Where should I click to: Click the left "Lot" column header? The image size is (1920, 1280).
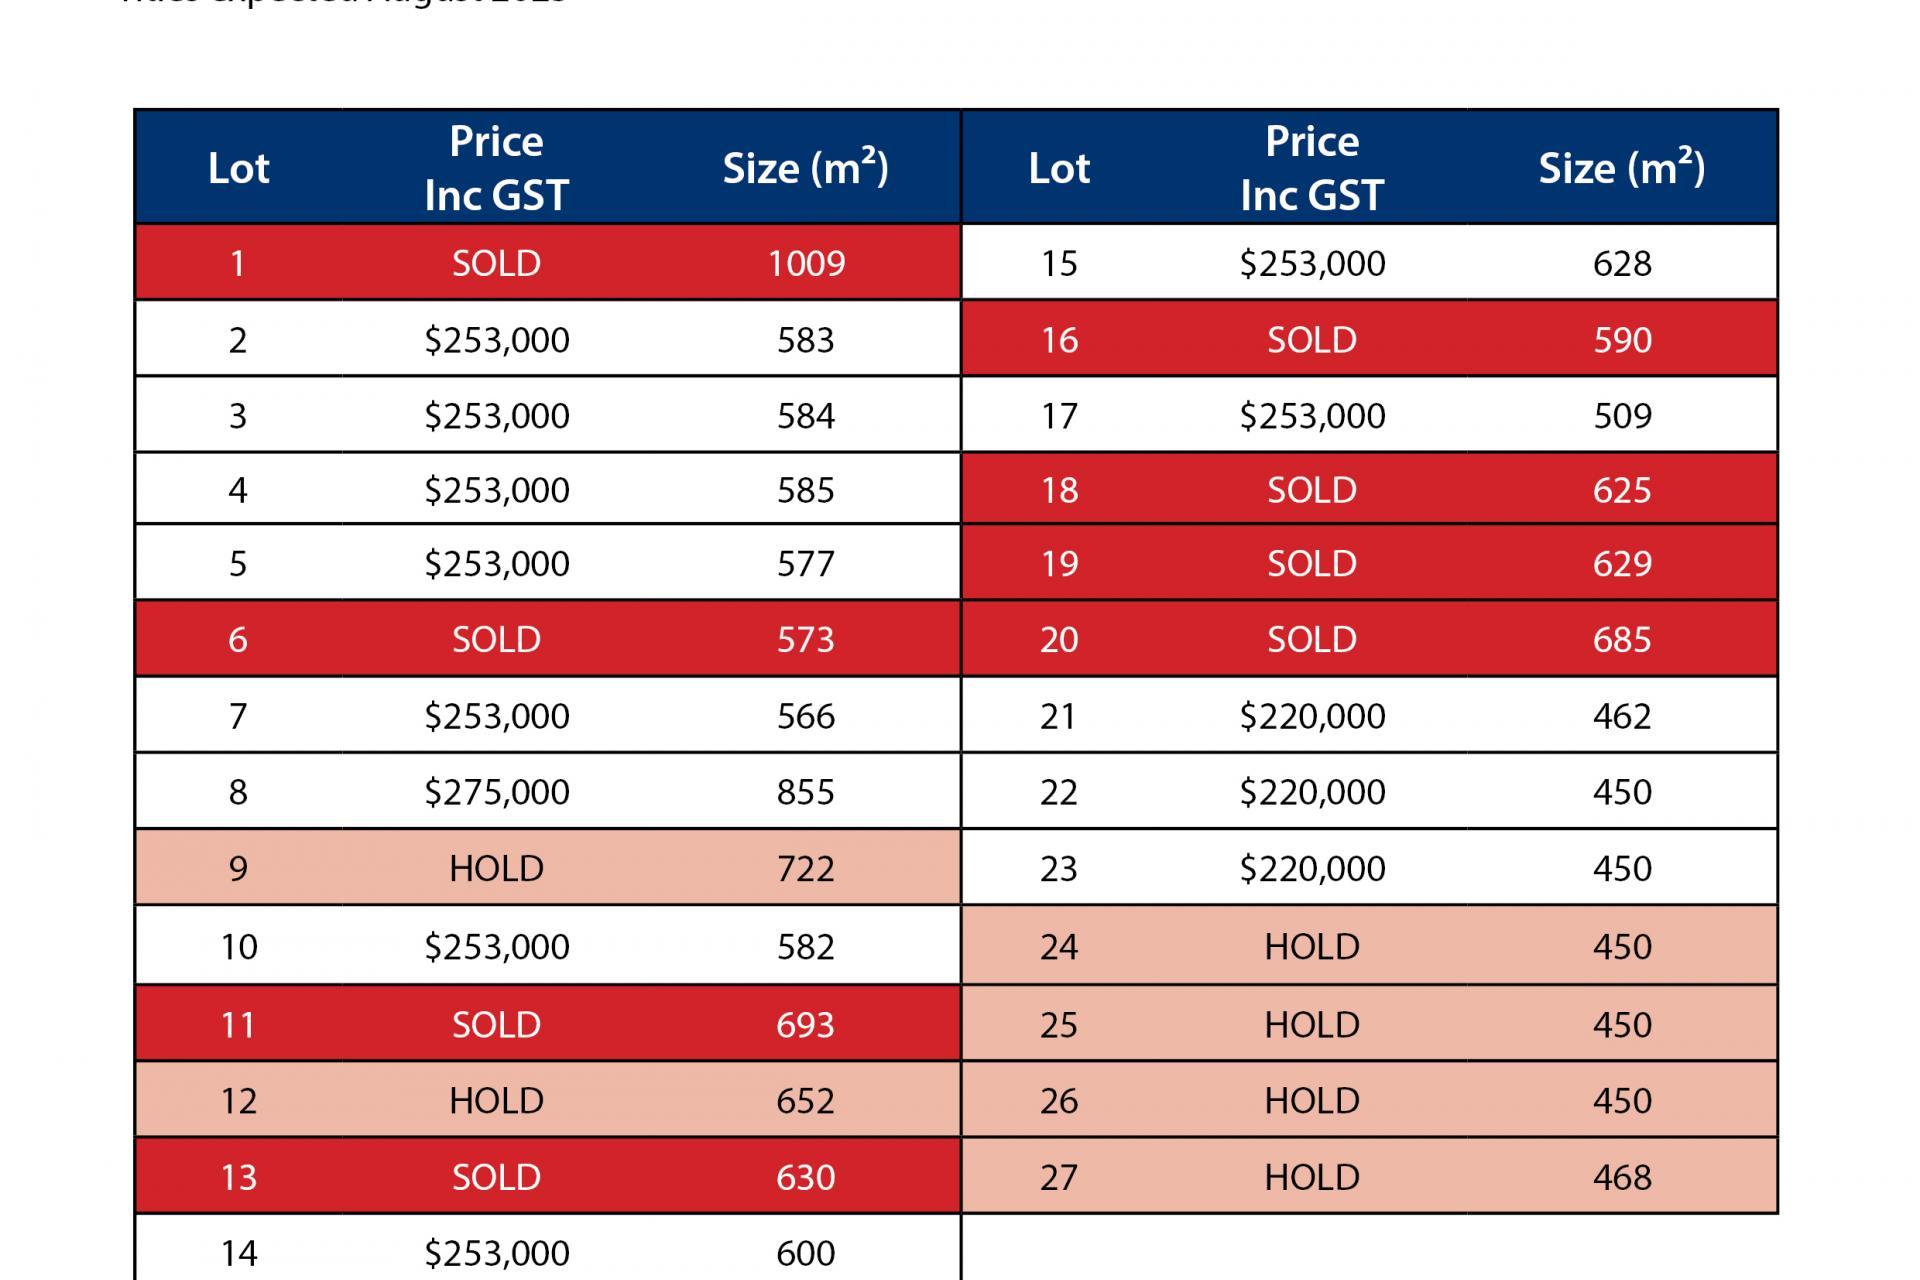(x=238, y=168)
